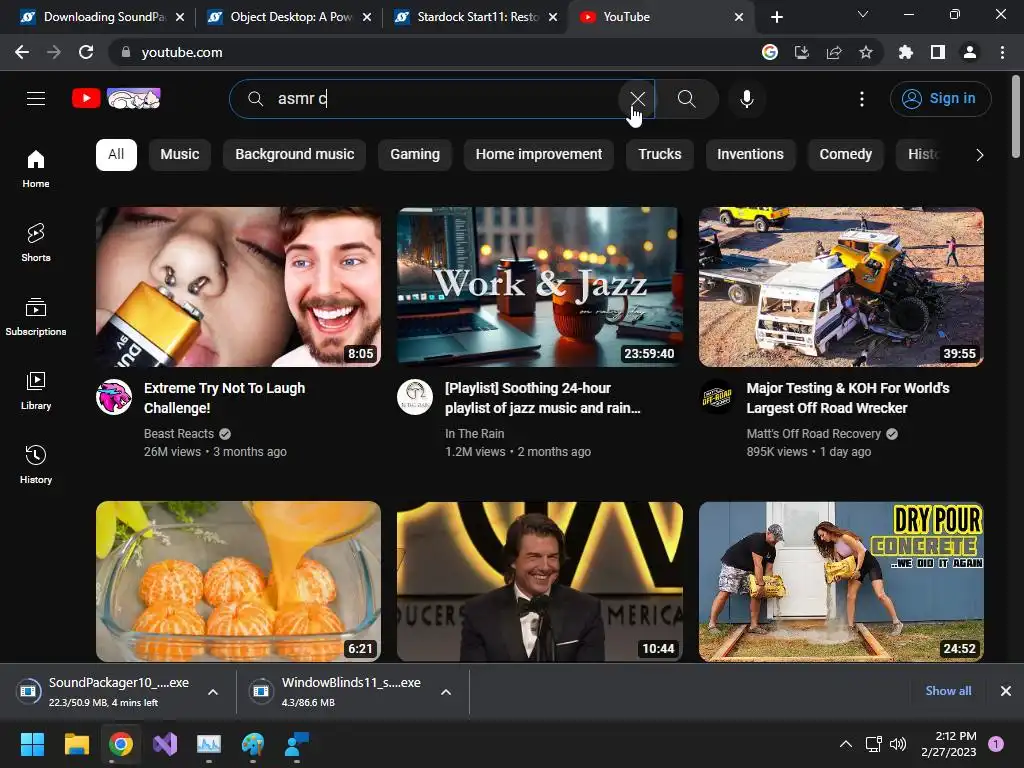1024x768 pixels.
Task: Go to Home in sidebar
Action: pos(36,168)
